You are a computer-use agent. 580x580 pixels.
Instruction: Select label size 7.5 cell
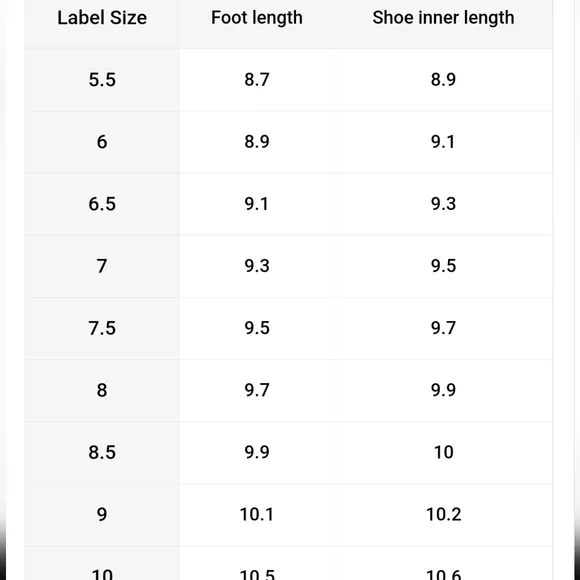102,328
